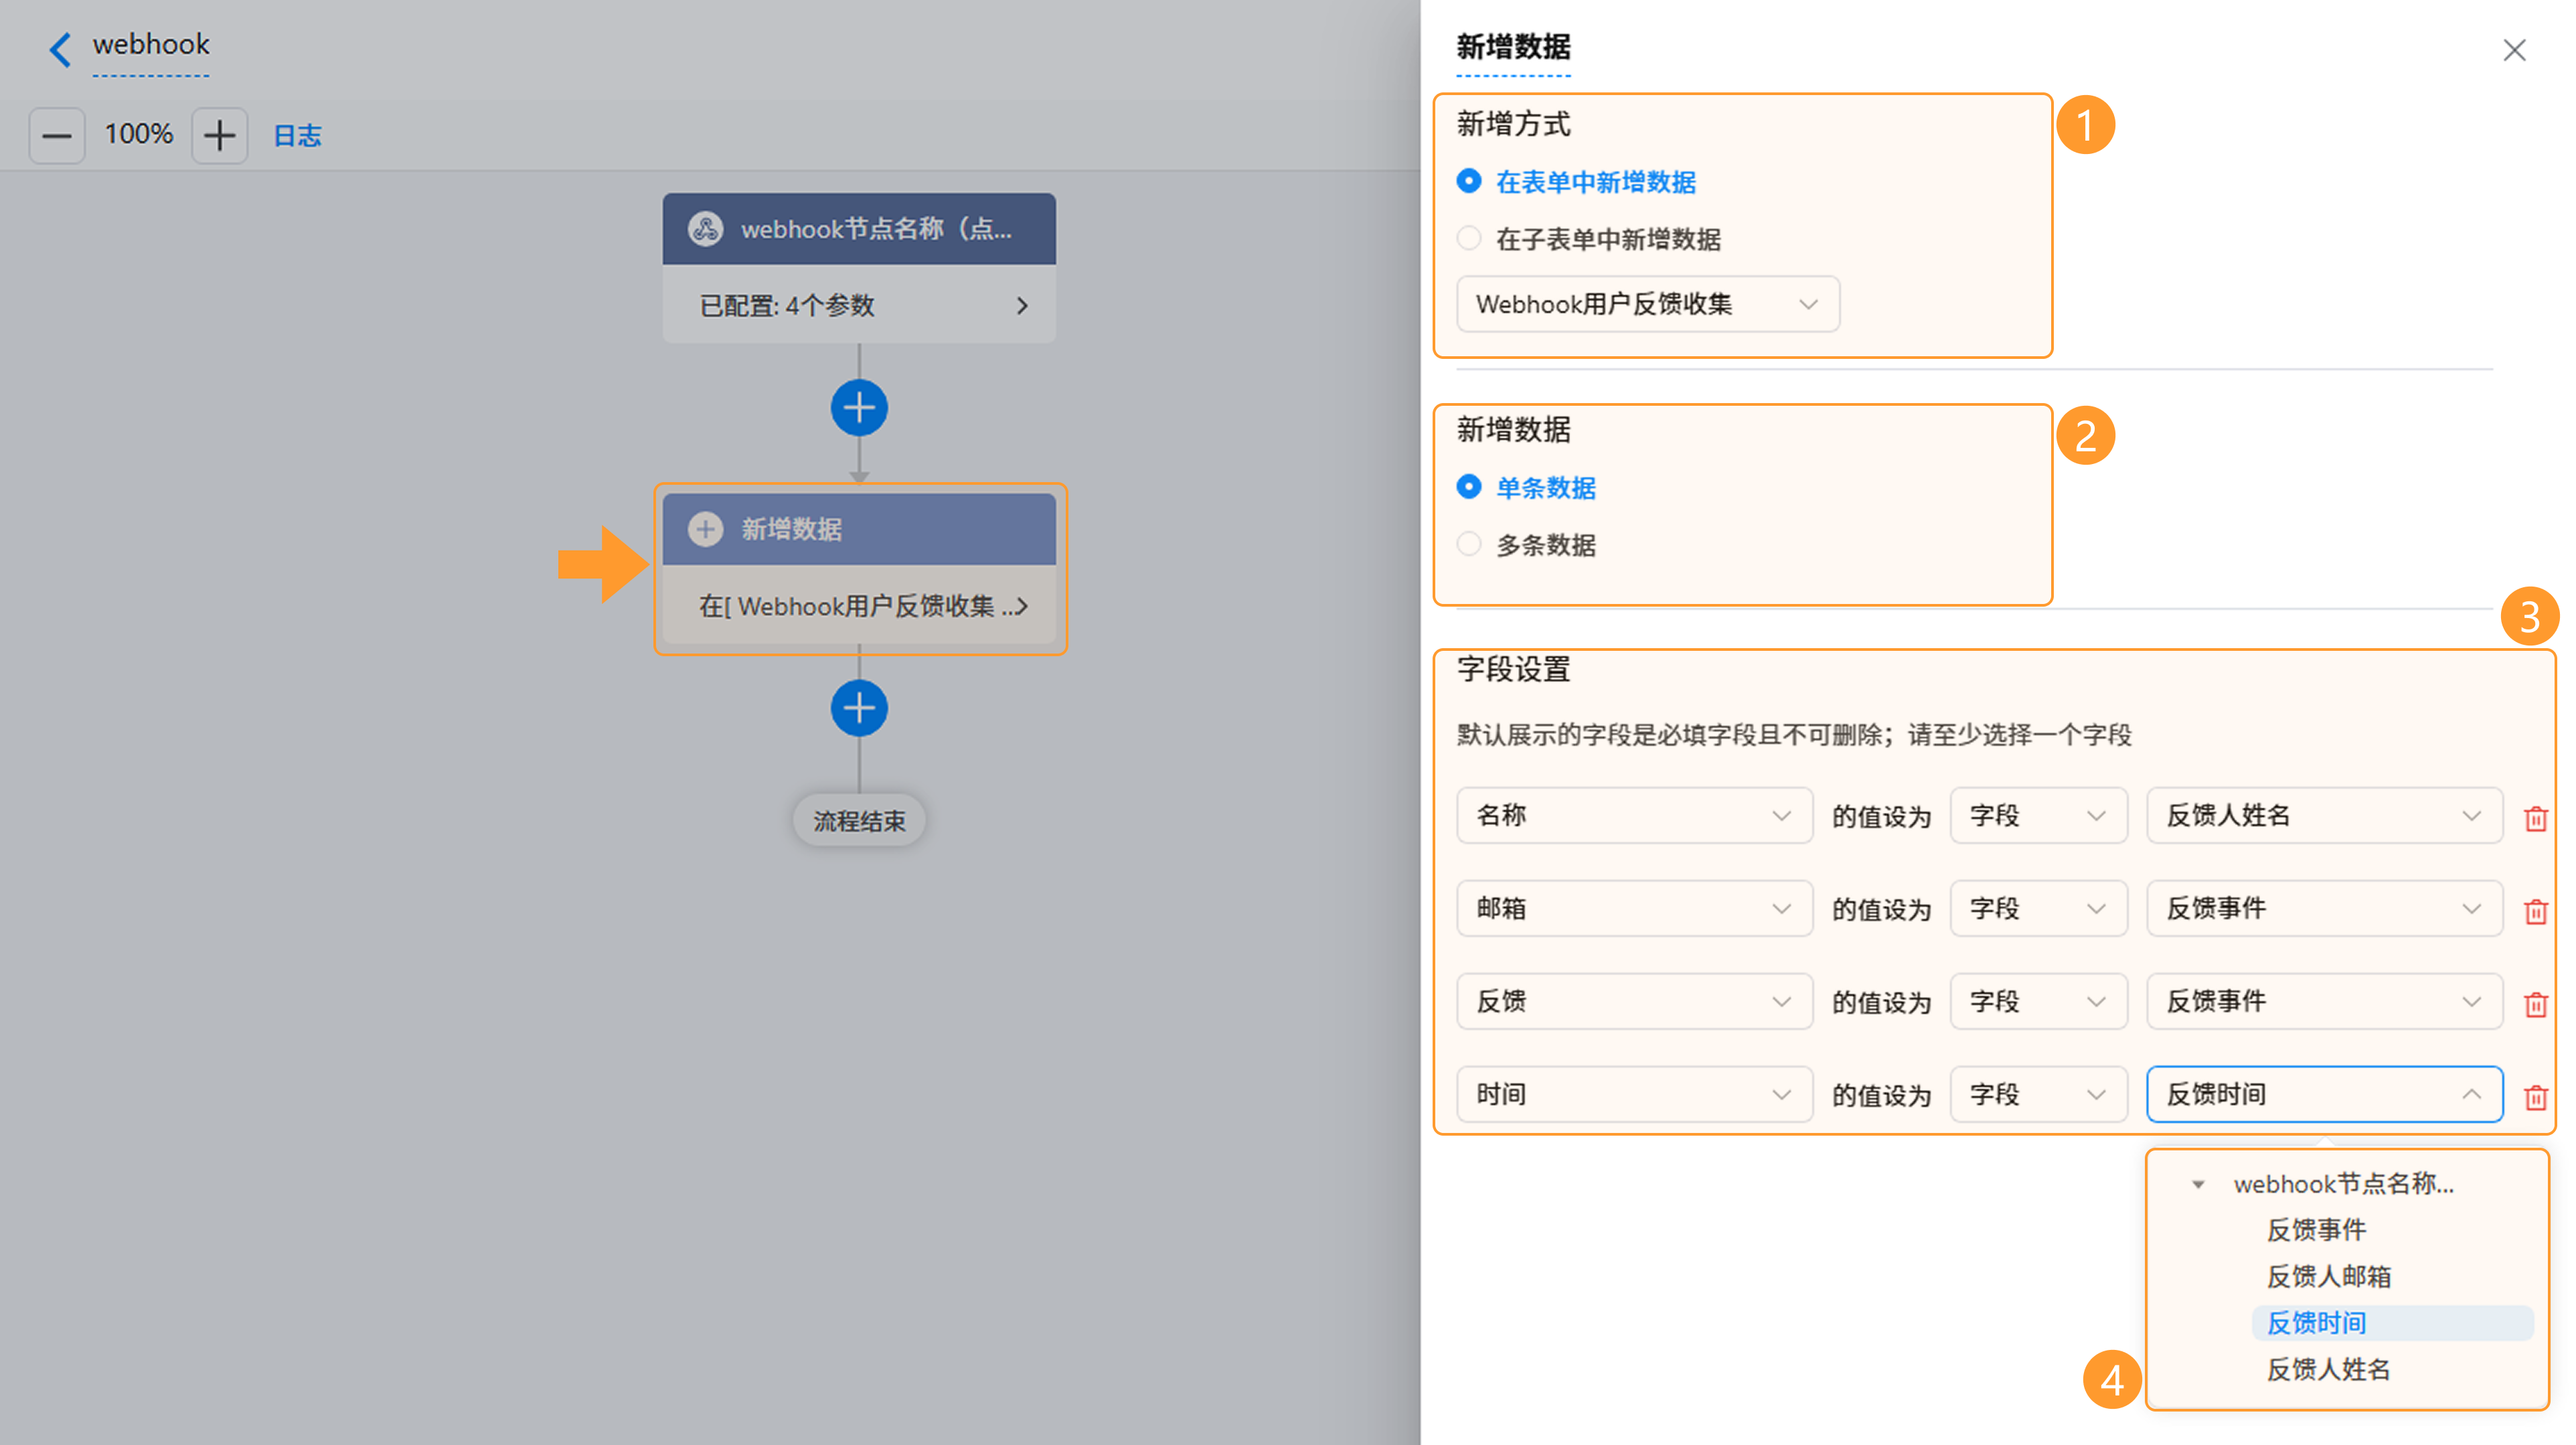The width and height of the screenshot is (2576, 1445).
Task: Delete the 时间 field mapping row
Action: tap(2536, 1097)
